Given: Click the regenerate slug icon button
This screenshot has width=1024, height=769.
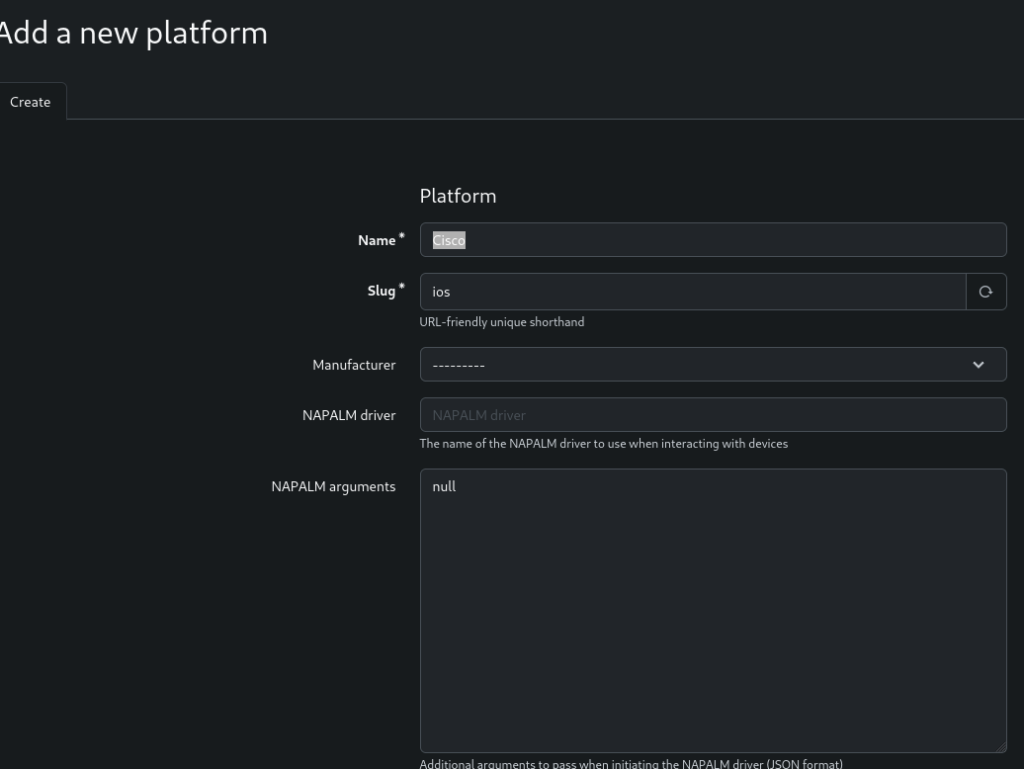Looking at the screenshot, I should (985, 292).
